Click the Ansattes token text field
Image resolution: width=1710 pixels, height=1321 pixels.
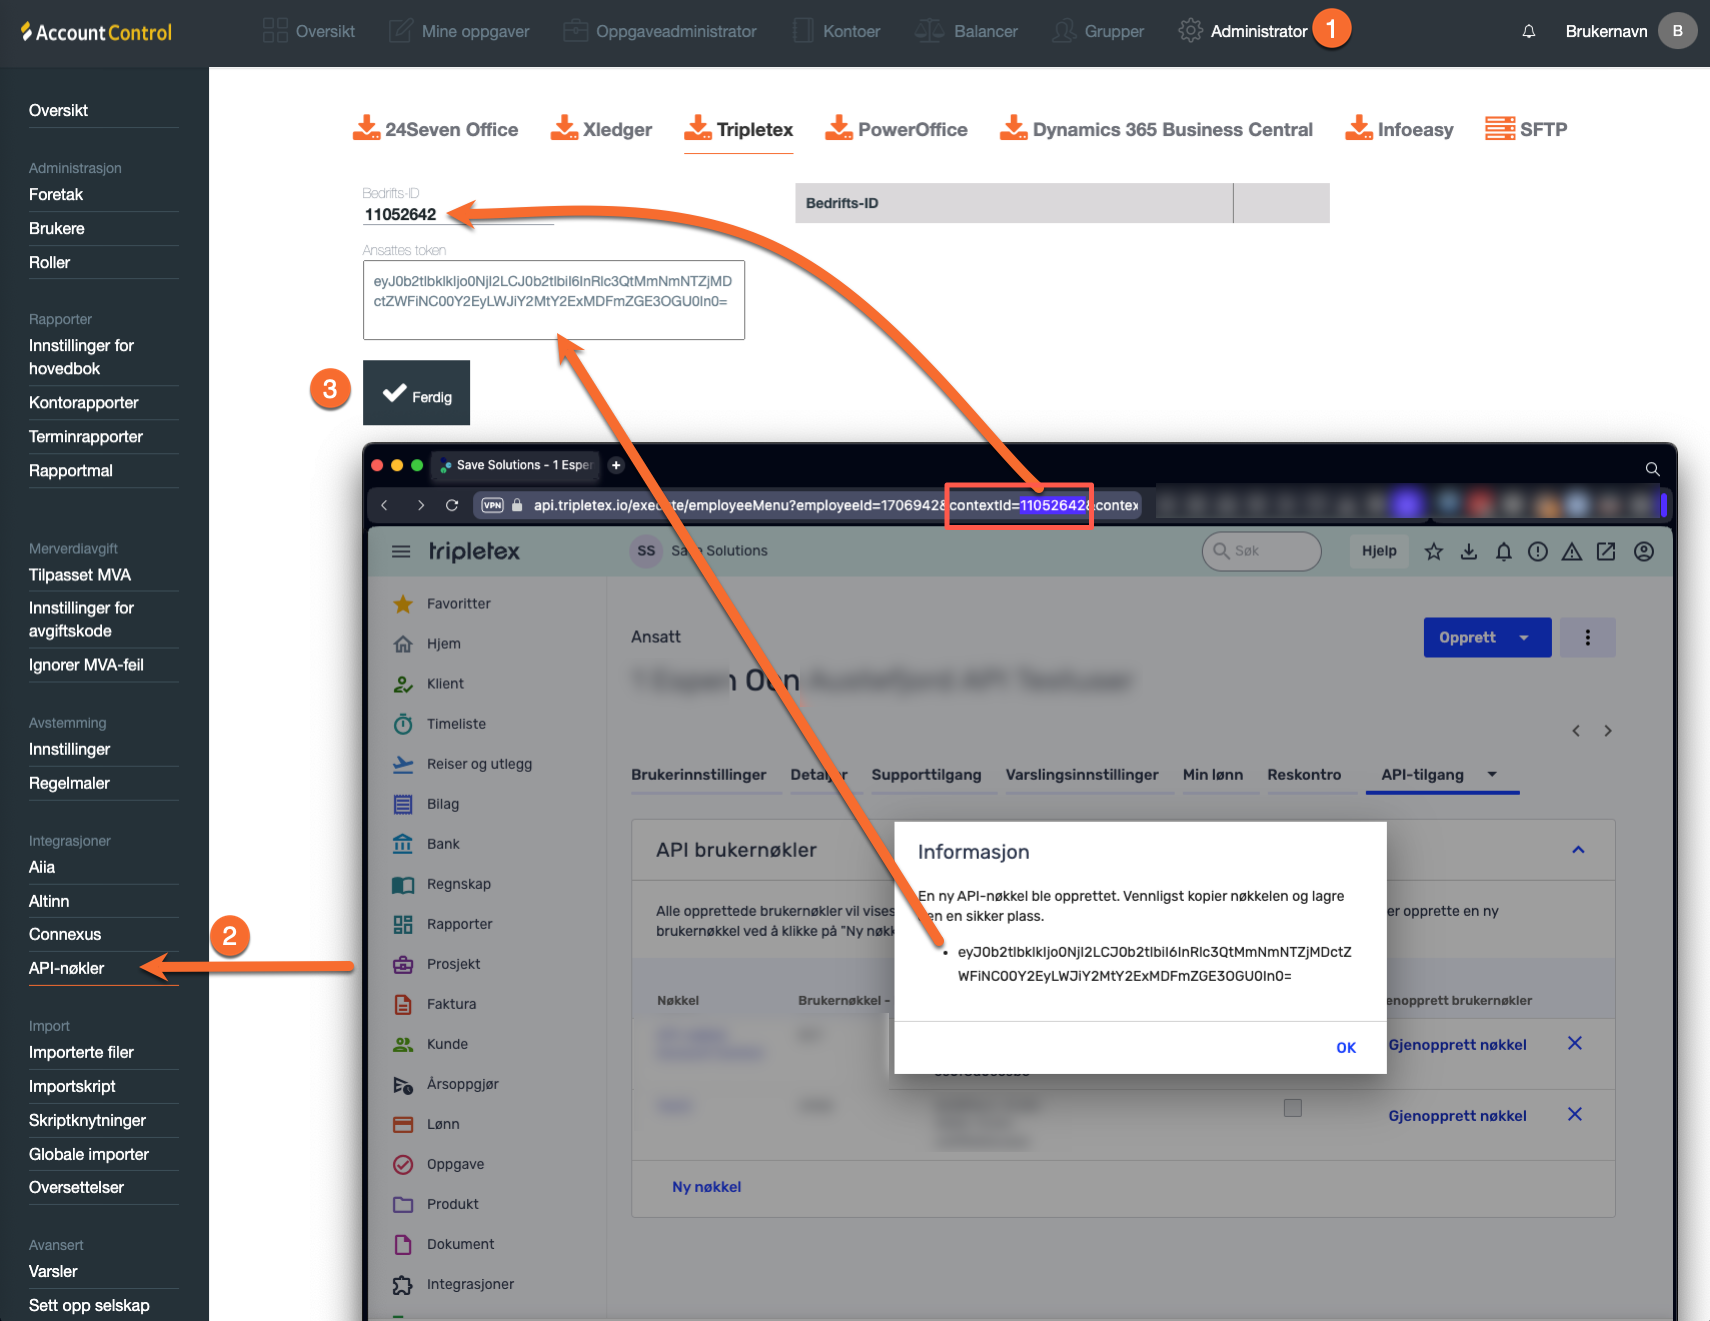coord(553,300)
